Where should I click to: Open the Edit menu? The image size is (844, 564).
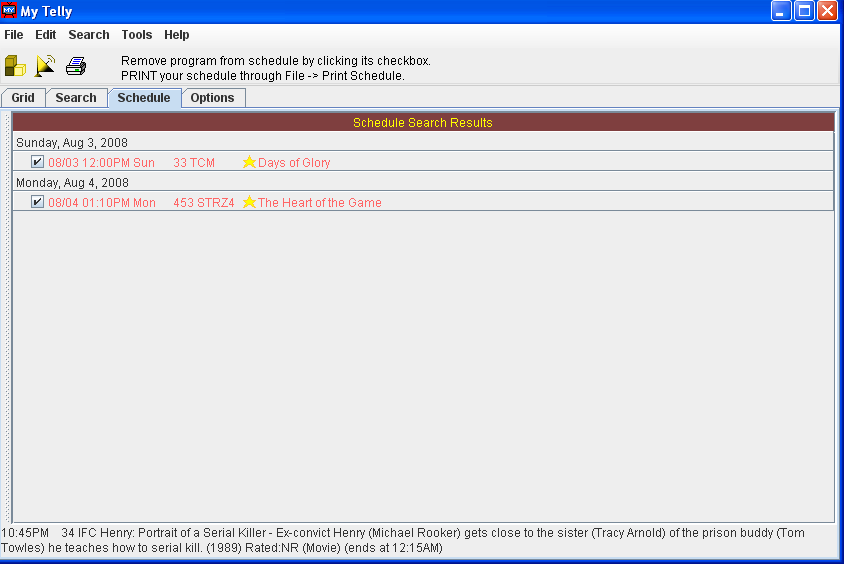(46, 35)
